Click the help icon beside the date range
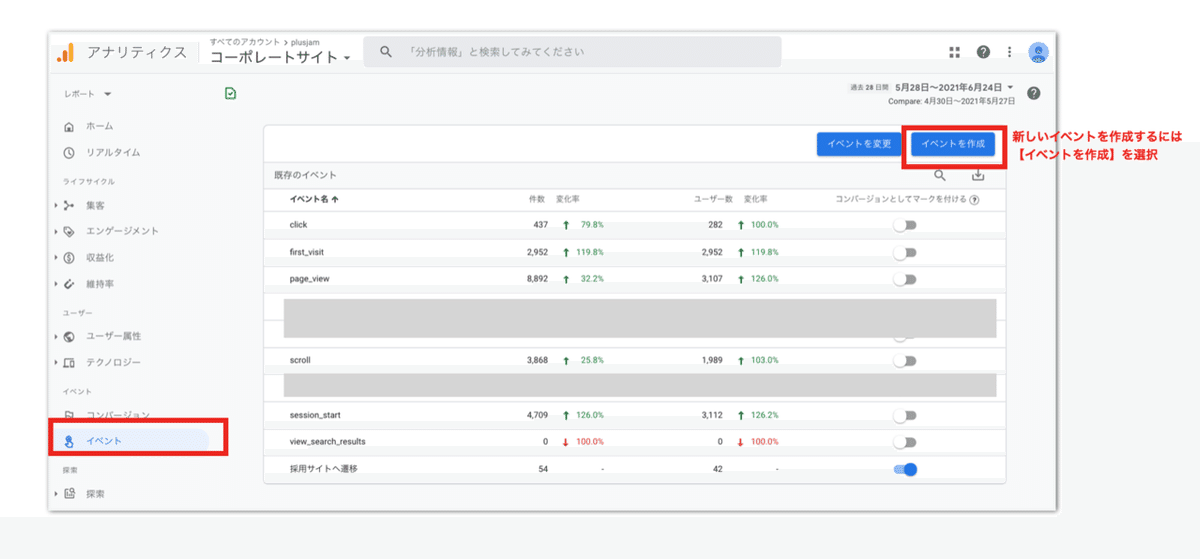 point(1034,93)
